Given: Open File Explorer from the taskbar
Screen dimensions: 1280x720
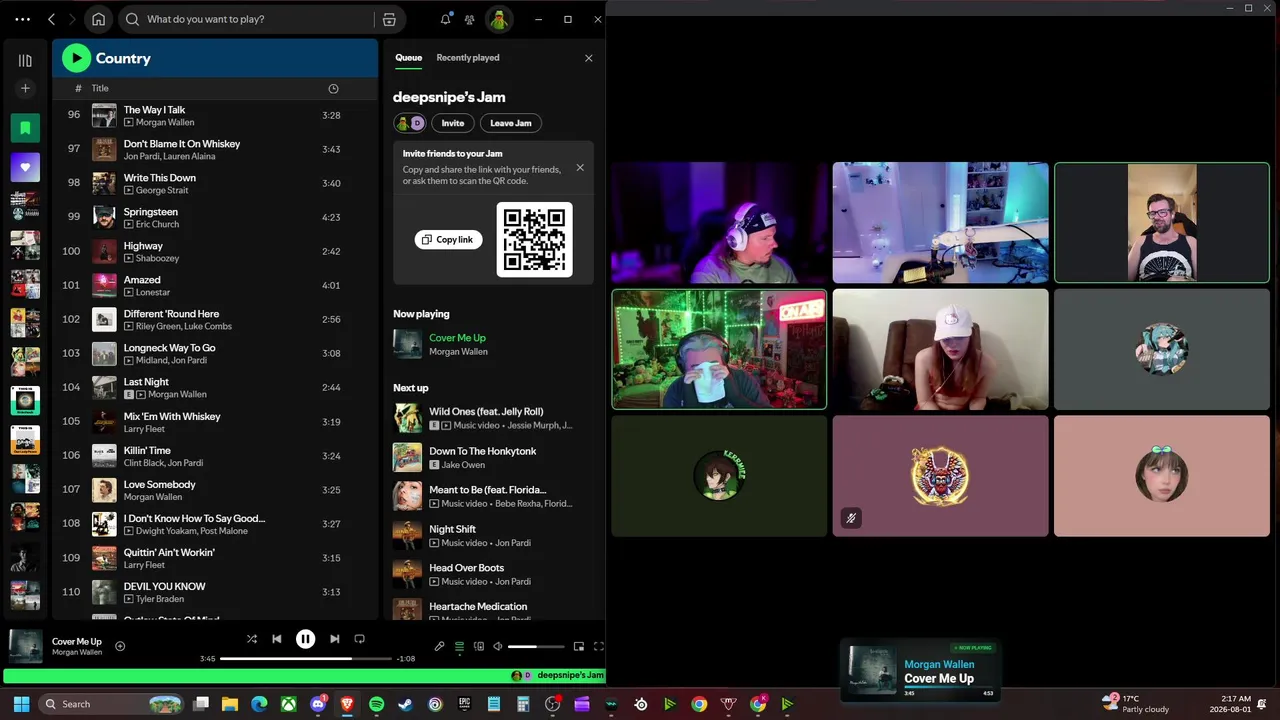Looking at the screenshot, I should [230, 704].
